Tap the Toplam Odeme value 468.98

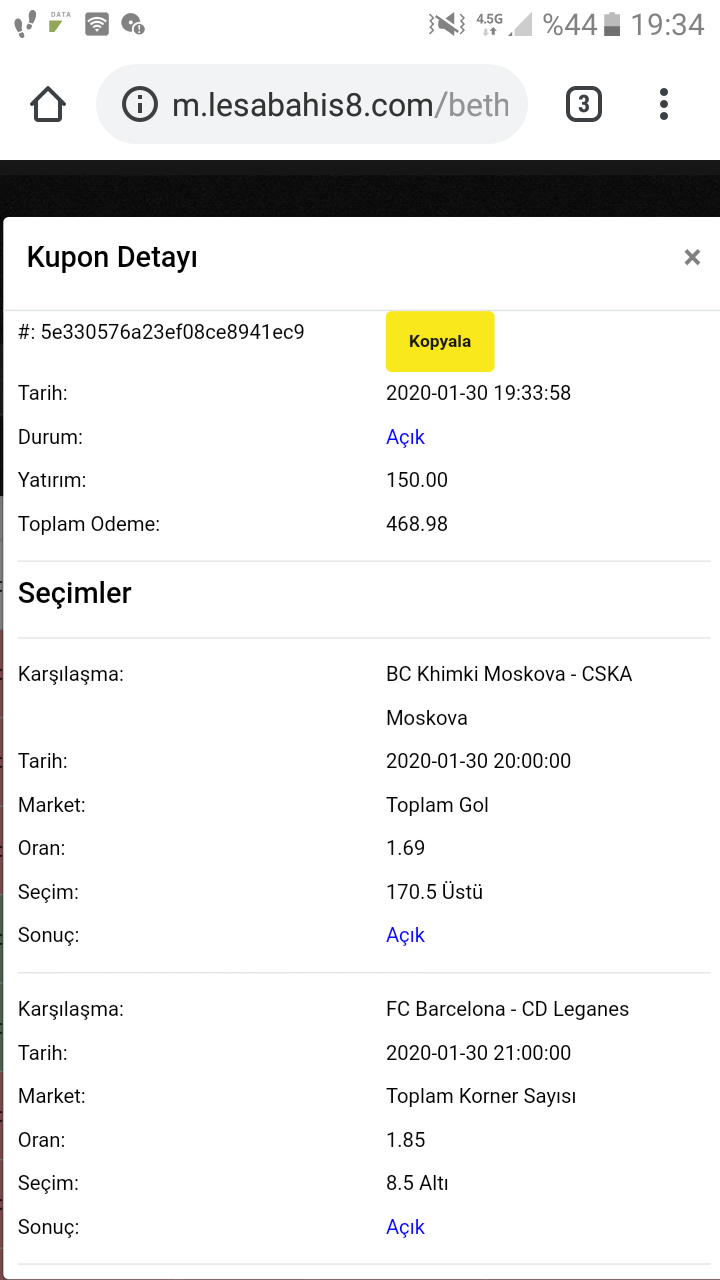tap(417, 524)
